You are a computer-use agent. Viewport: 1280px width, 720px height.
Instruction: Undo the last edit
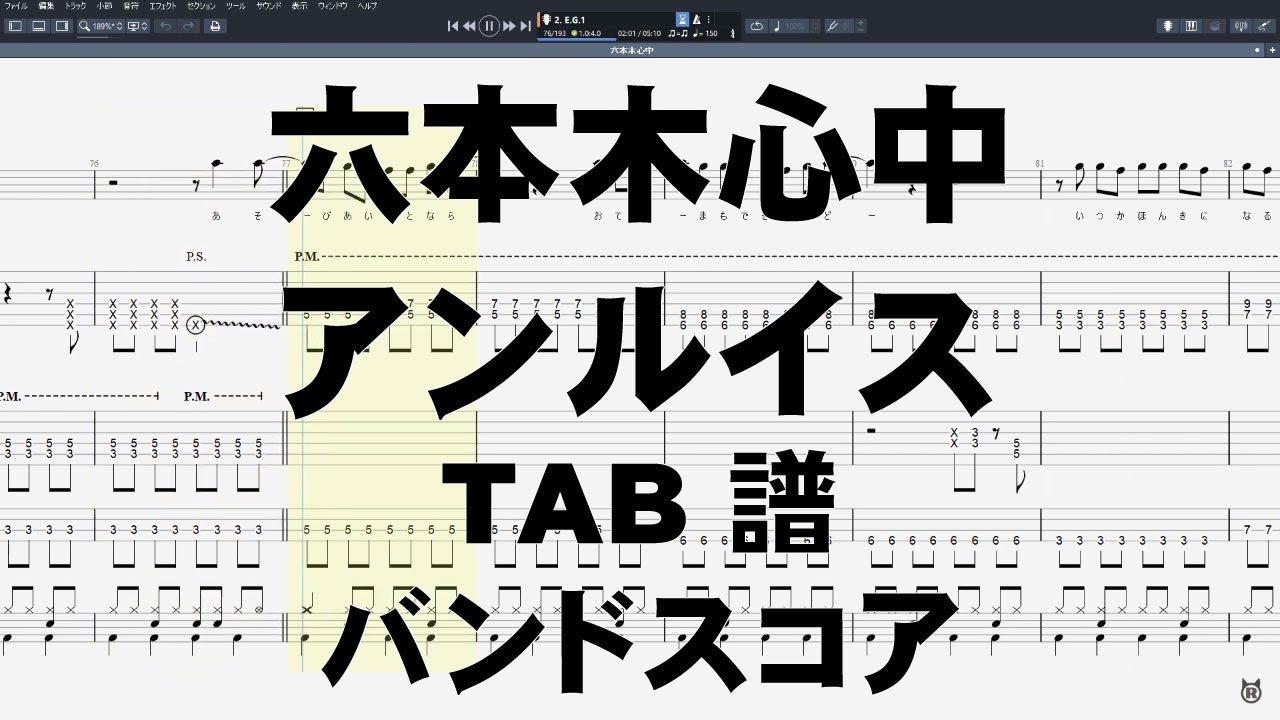(x=166, y=26)
